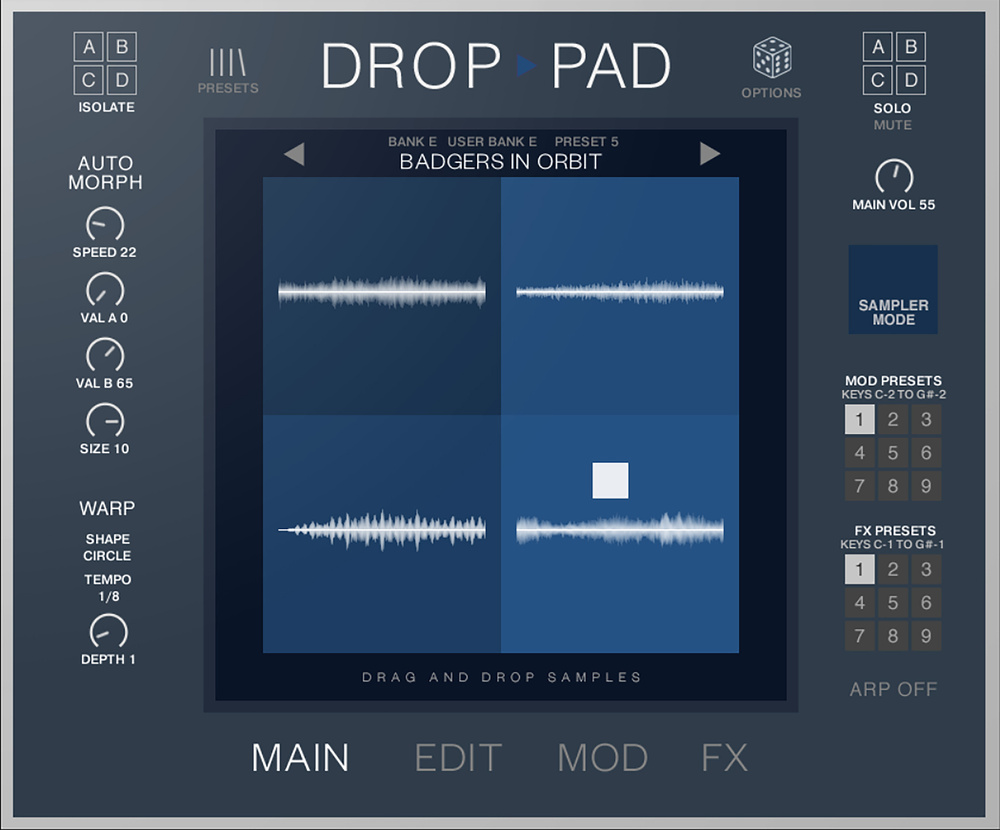The height and width of the screenshot is (830, 1000).
Task: Open the Warp Shape Circle selector
Action: 107,547
